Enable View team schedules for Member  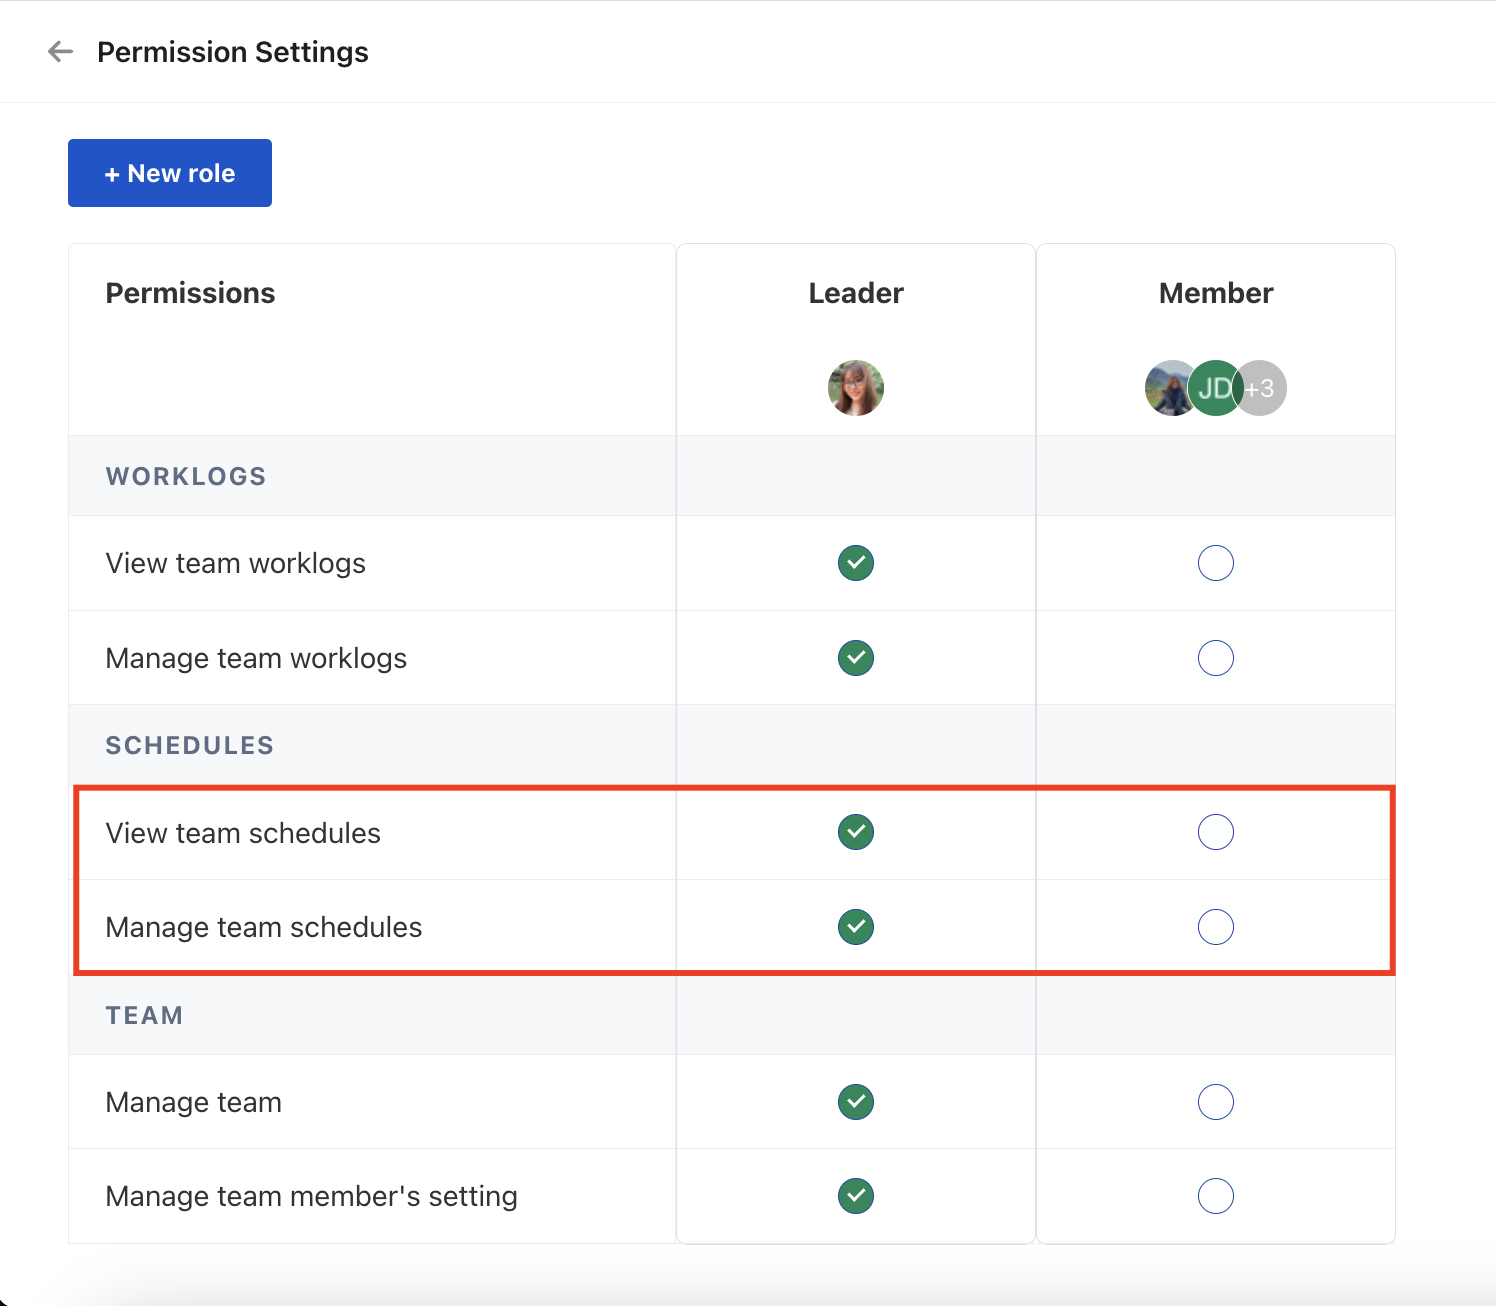(x=1215, y=832)
